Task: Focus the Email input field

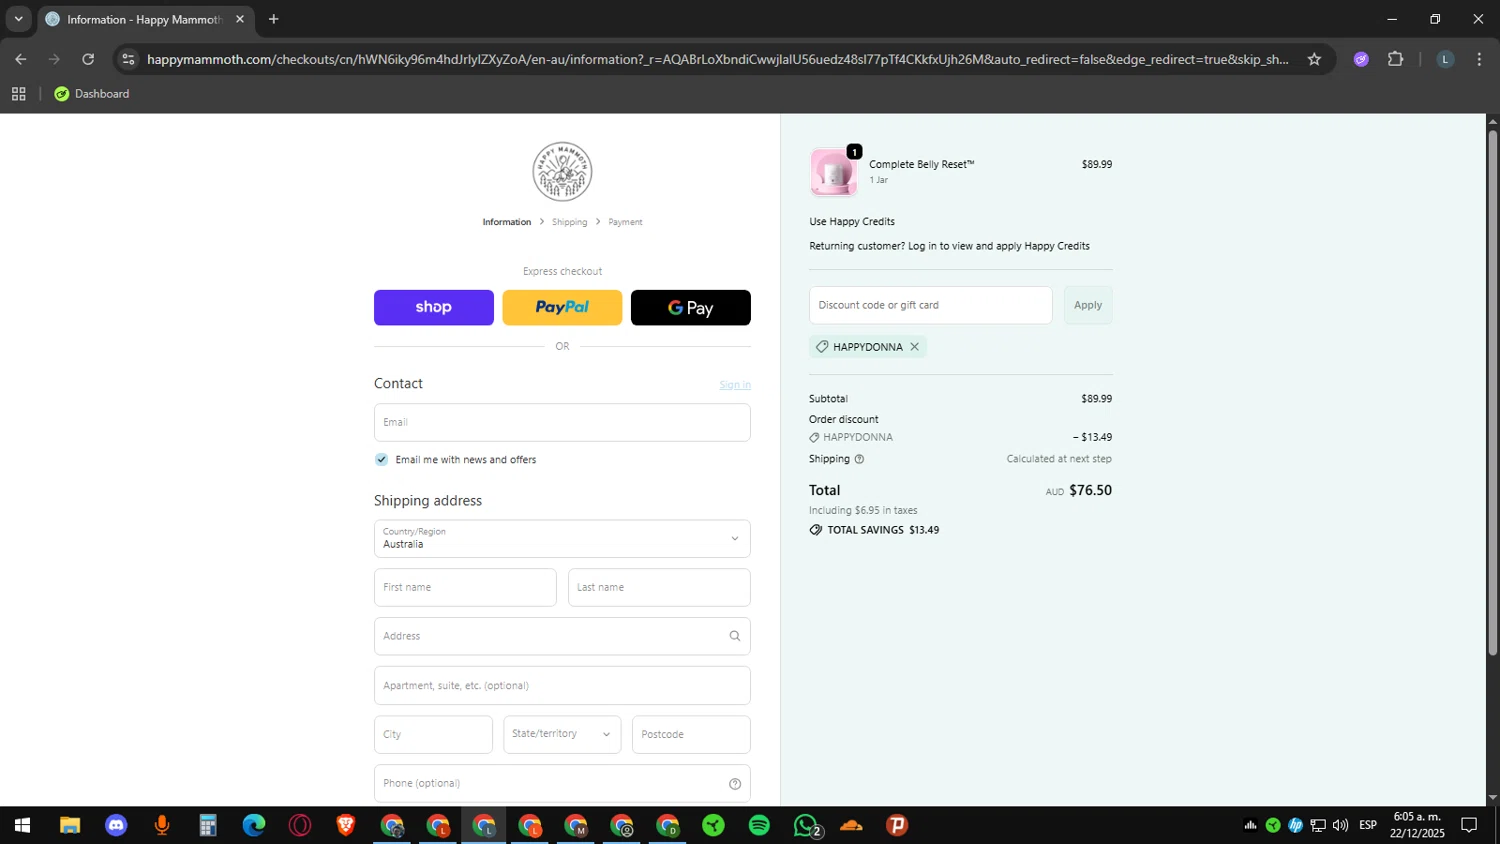Action: pyautogui.click(x=562, y=422)
